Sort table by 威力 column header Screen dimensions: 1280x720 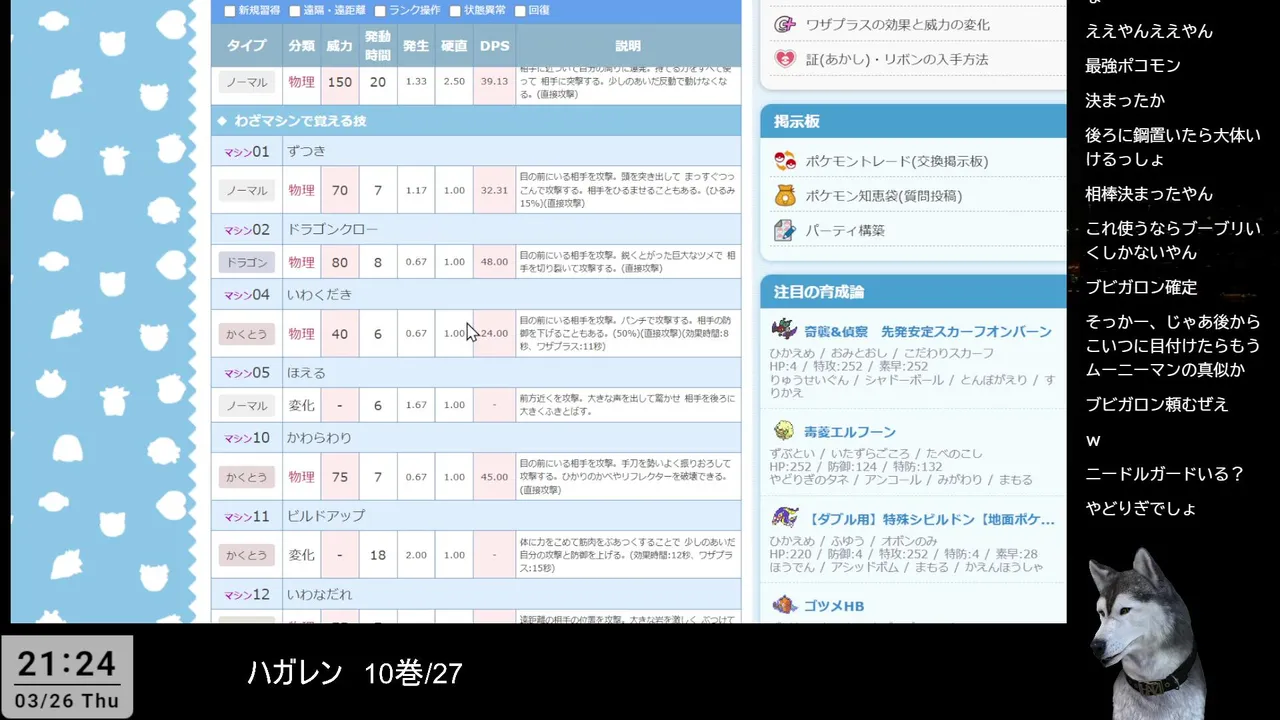click(x=340, y=46)
